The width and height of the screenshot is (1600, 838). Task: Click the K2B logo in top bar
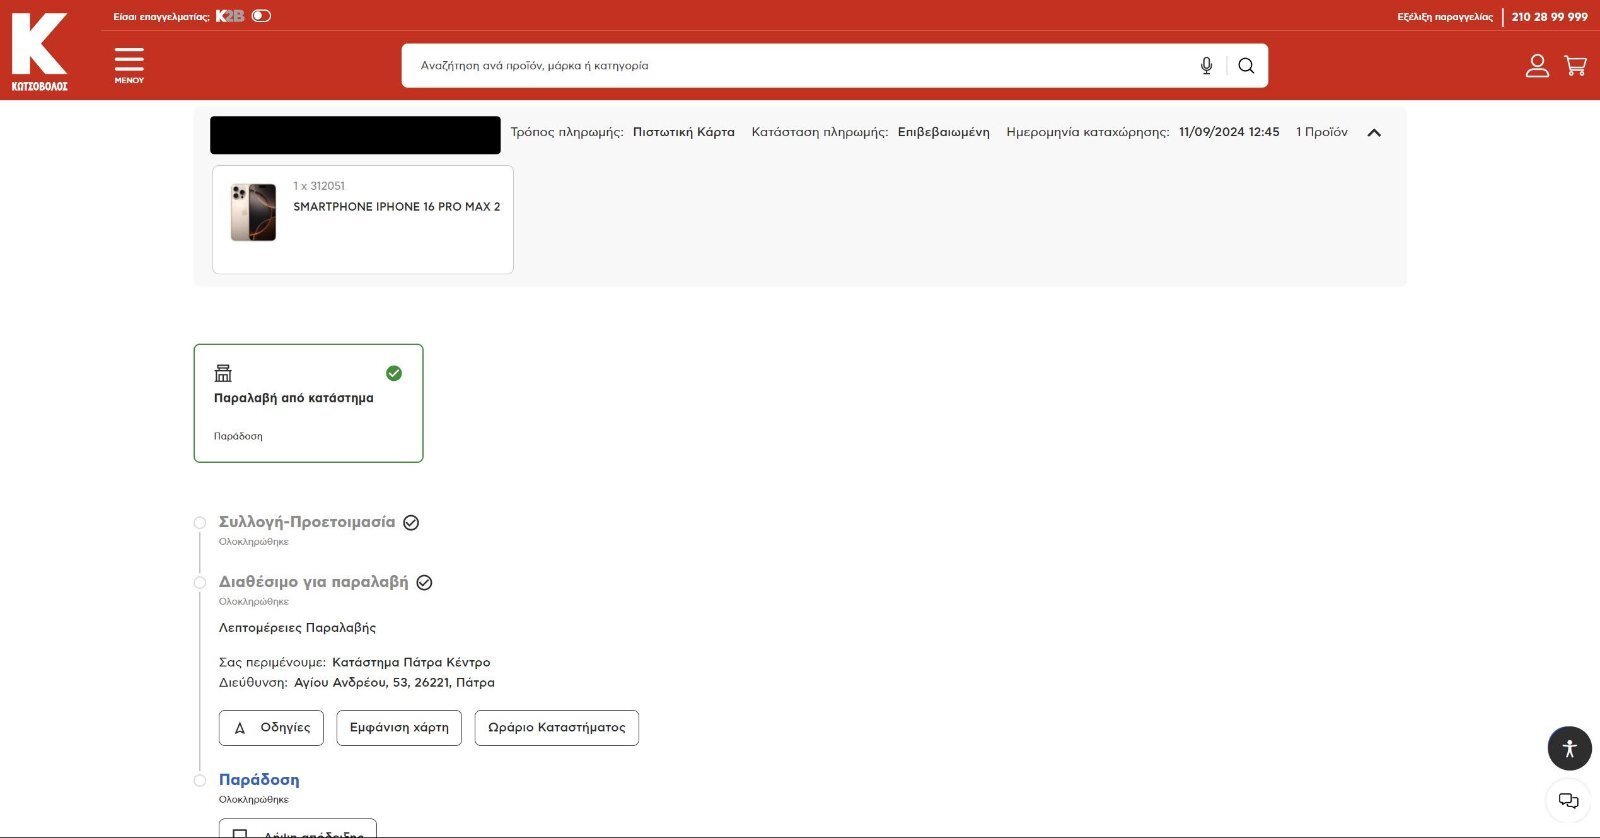230,16
